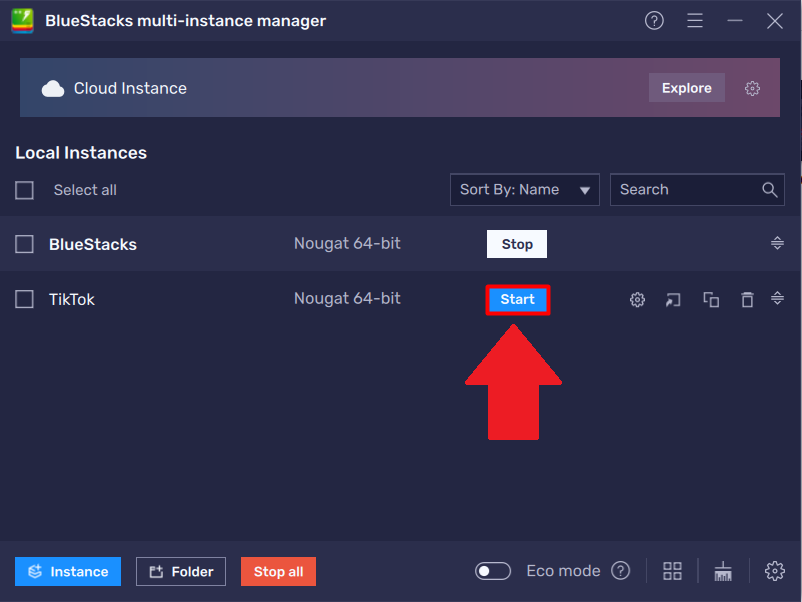The height and width of the screenshot is (602, 802).
Task: Delete the TikTok instance
Action: 747,299
